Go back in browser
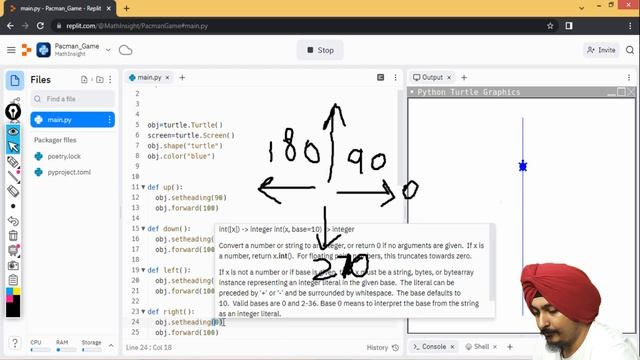This screenshot has height=360, width=640. click(10, 26)
